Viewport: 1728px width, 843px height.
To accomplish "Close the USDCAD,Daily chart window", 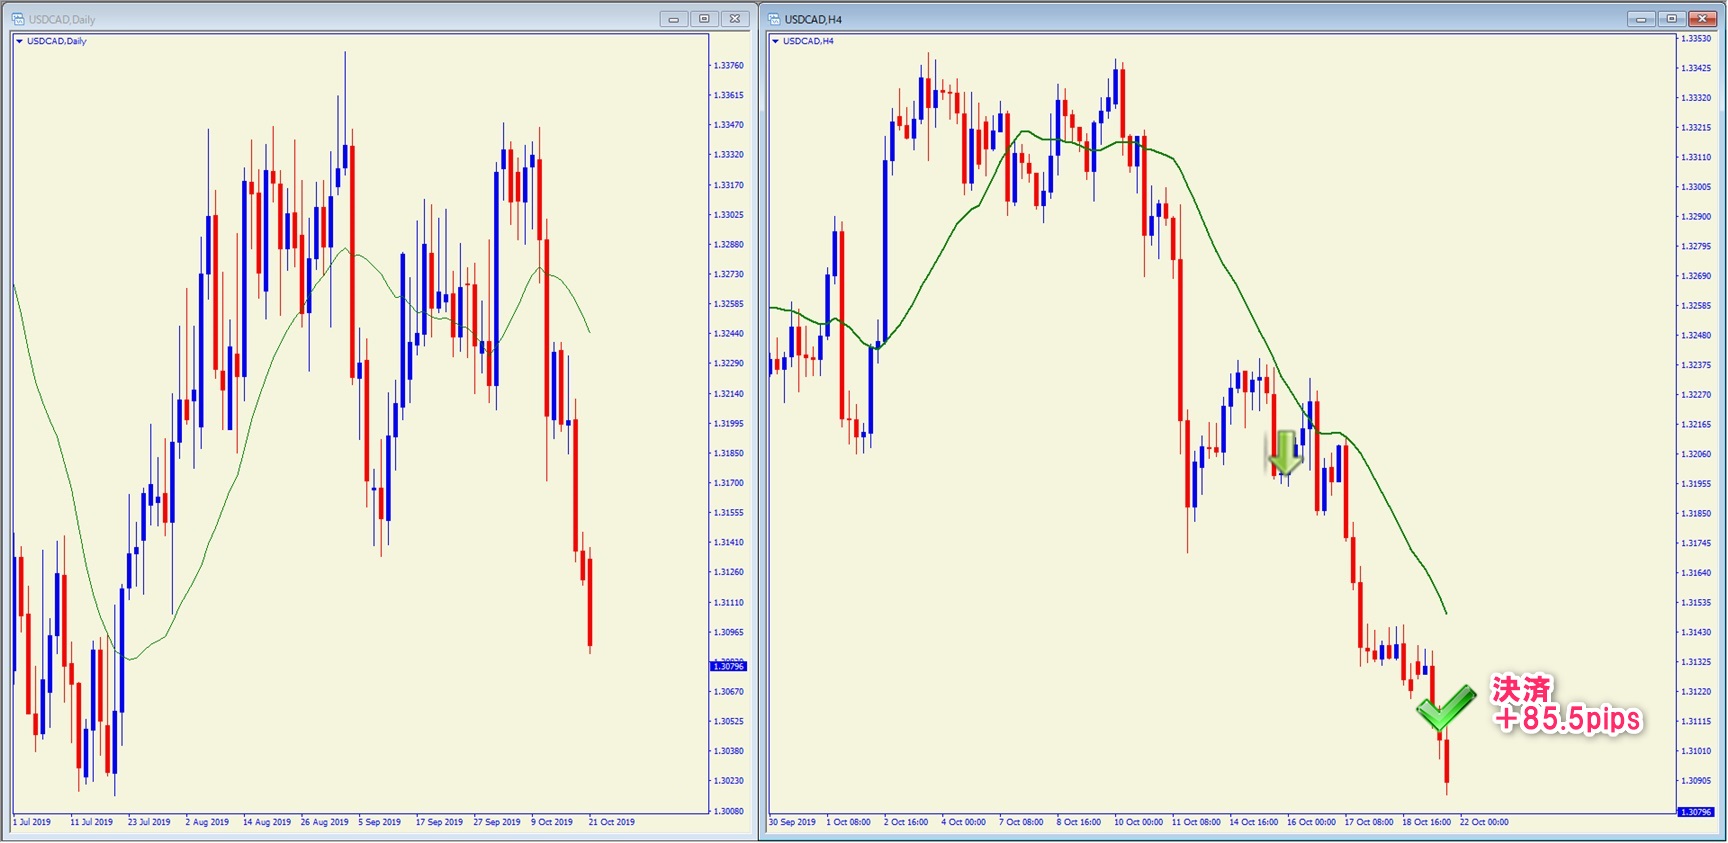I will point(735,19).
